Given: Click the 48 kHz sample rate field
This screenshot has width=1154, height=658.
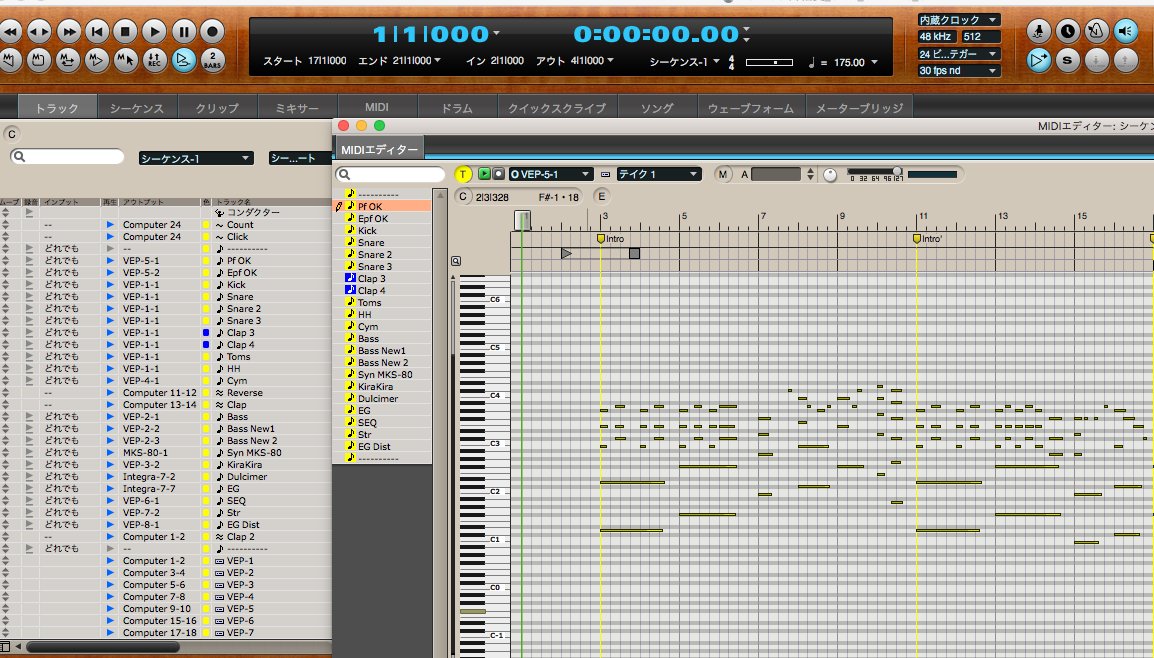Looking at the screenshot, I should click(x=936, y=37).
